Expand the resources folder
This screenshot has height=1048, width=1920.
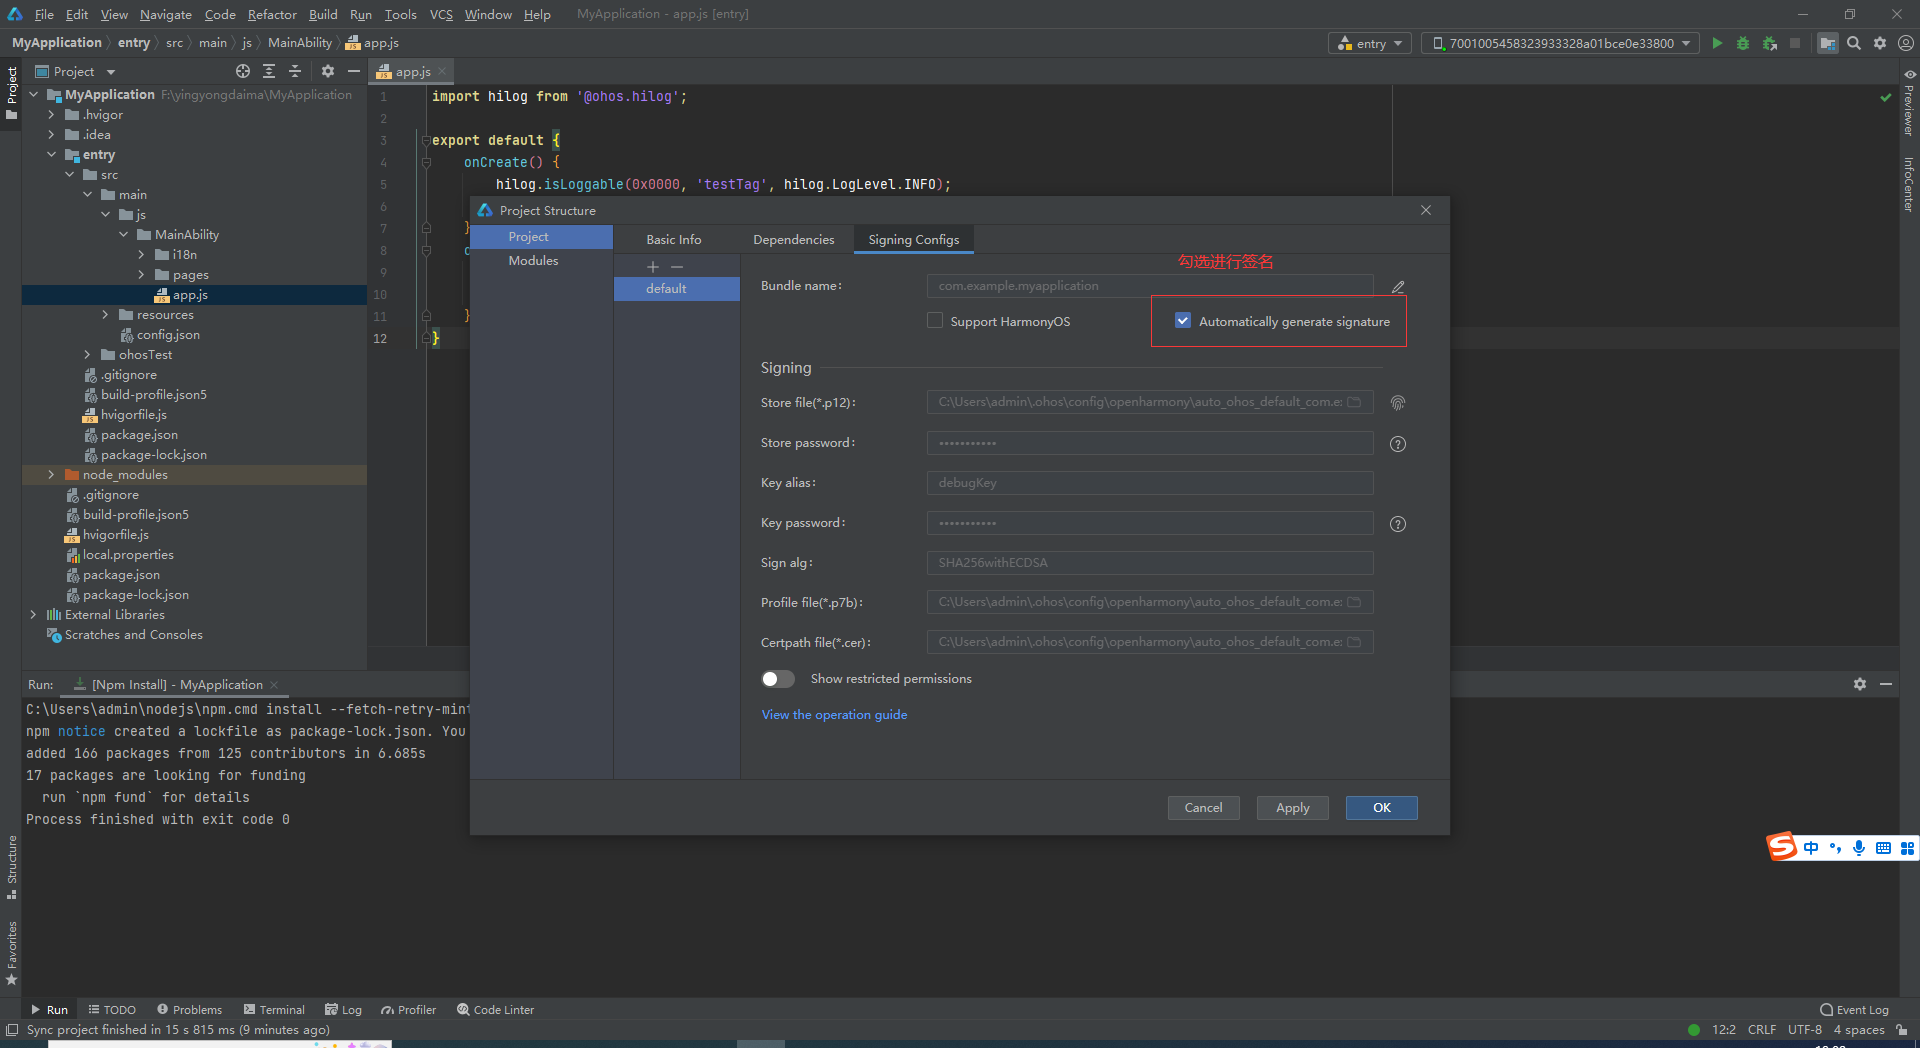click(106, 315)
